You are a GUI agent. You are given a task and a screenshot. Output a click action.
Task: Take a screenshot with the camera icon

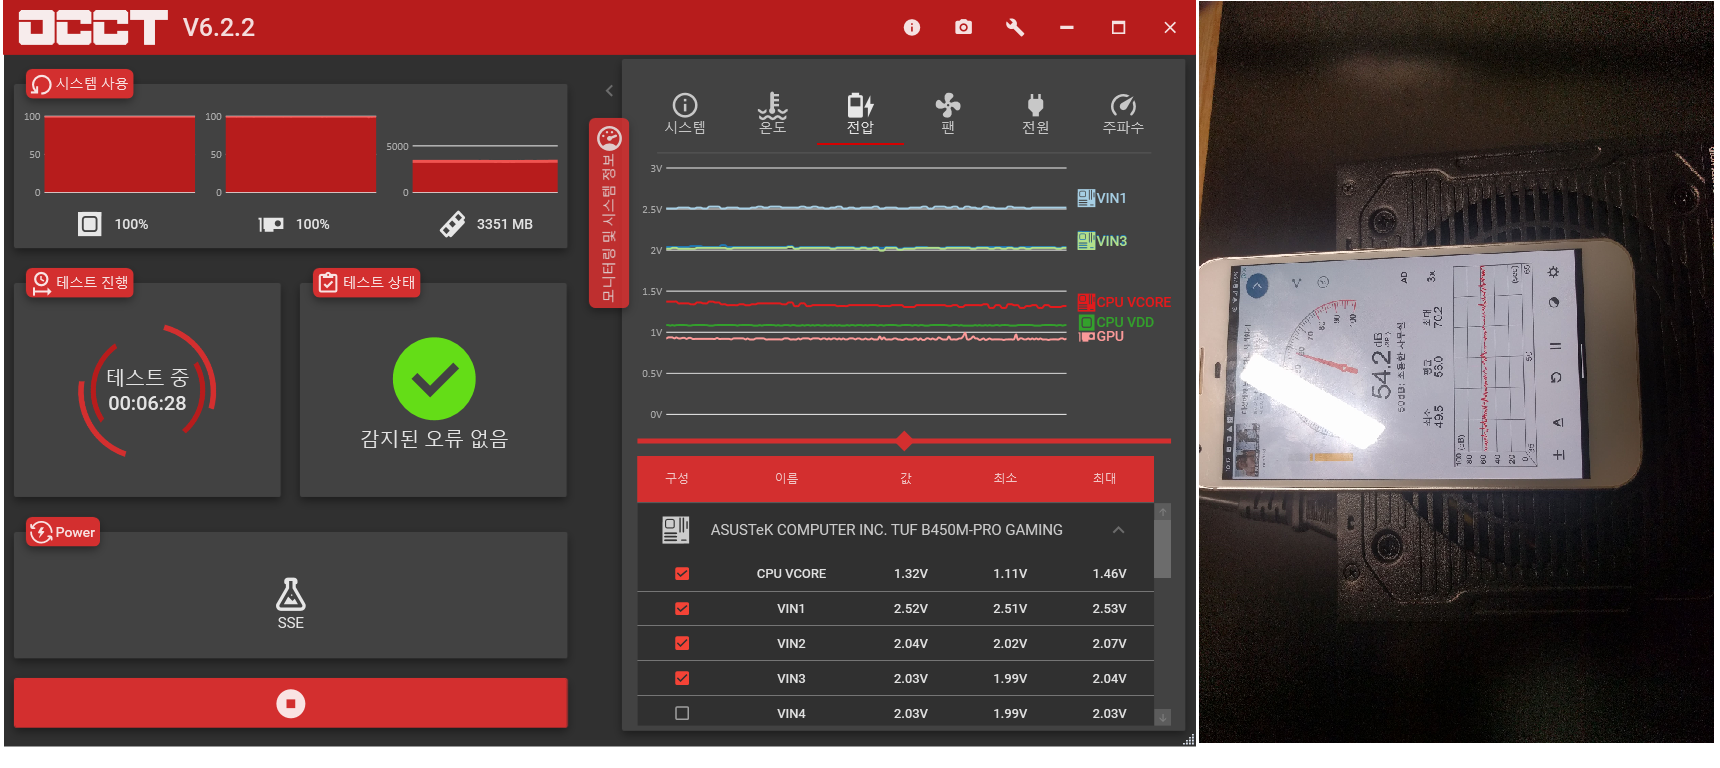click(963, 27)
